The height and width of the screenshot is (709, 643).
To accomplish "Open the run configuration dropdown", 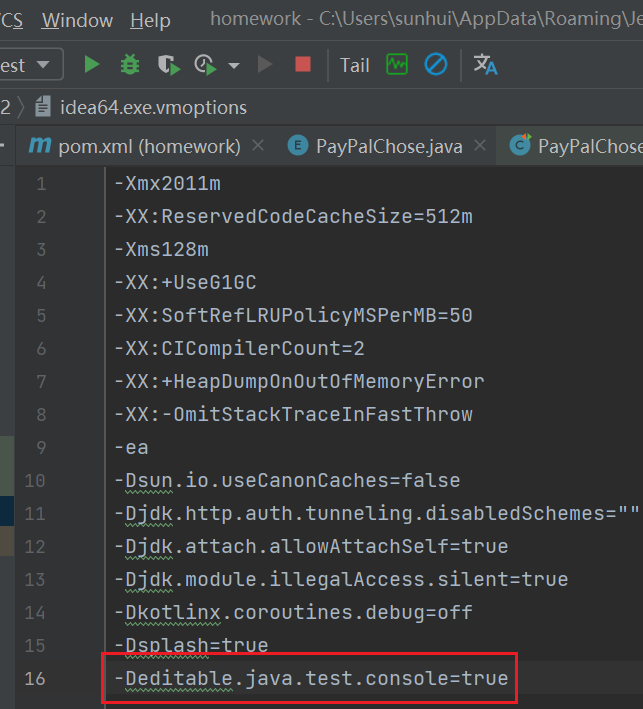I will pos(28,65).
